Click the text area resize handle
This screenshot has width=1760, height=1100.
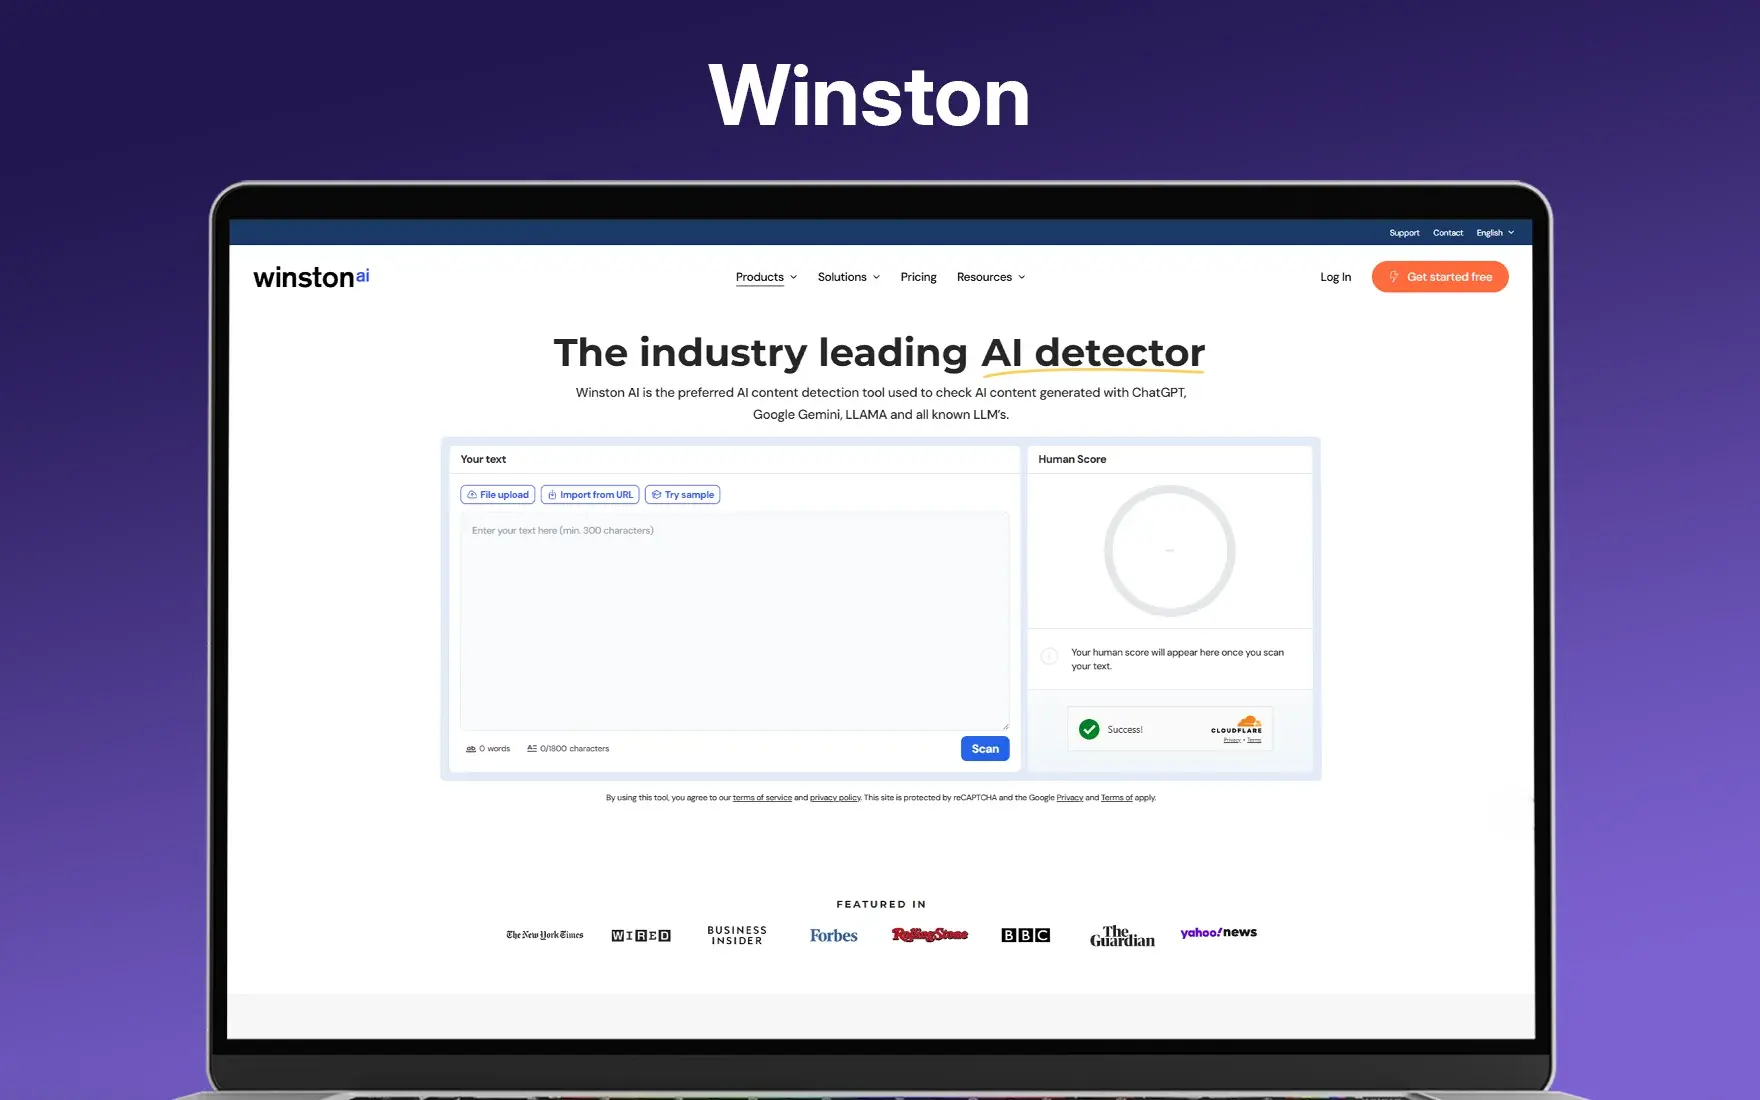point(1005,726)
